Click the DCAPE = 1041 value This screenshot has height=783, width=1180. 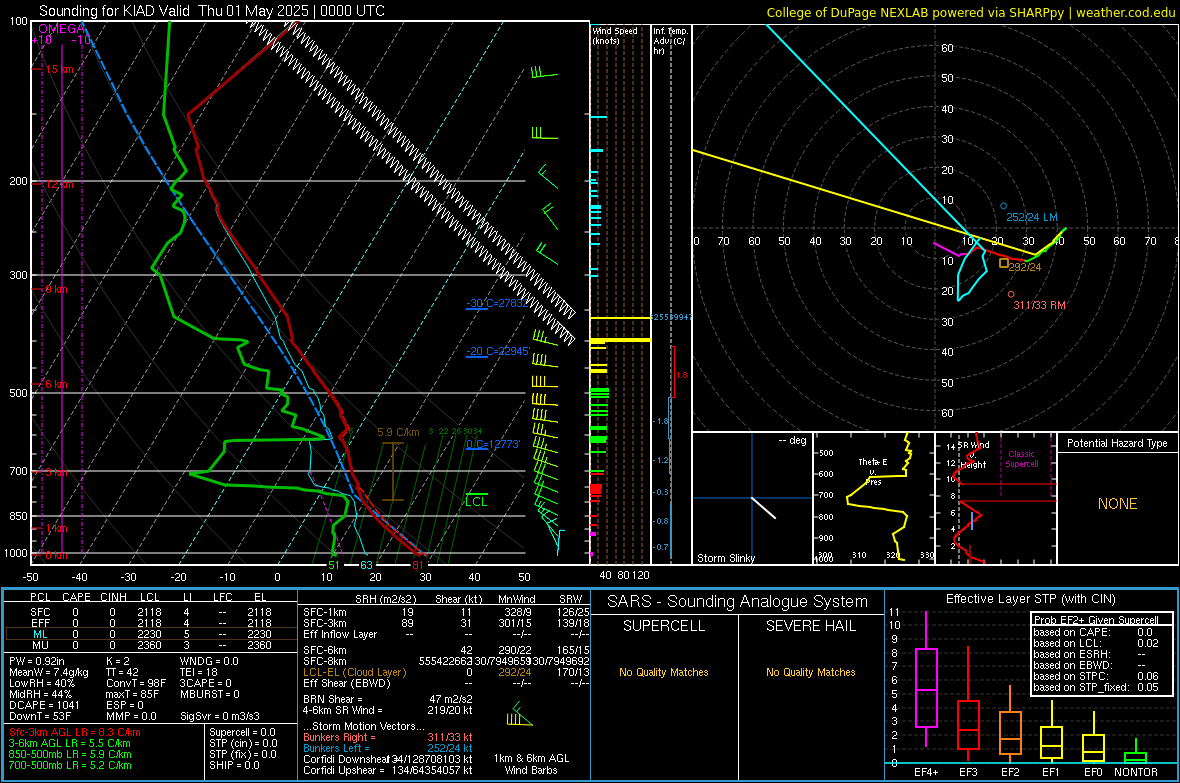pos(44,705)
